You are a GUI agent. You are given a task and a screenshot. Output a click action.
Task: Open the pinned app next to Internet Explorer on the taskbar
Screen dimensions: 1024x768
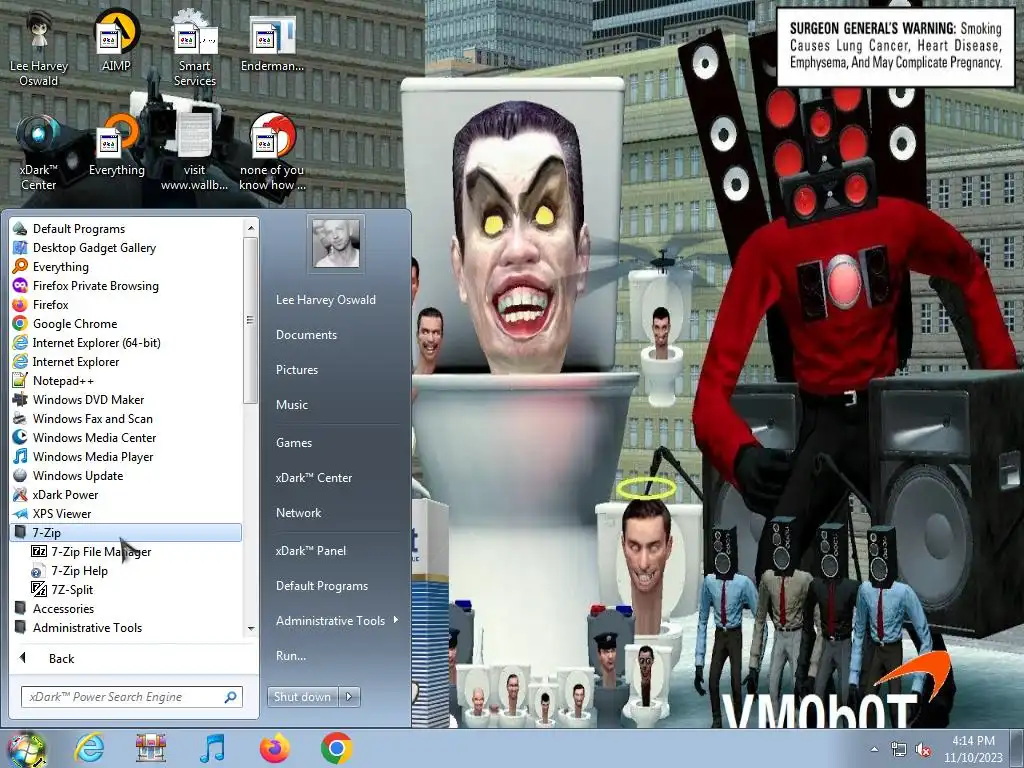150,748
